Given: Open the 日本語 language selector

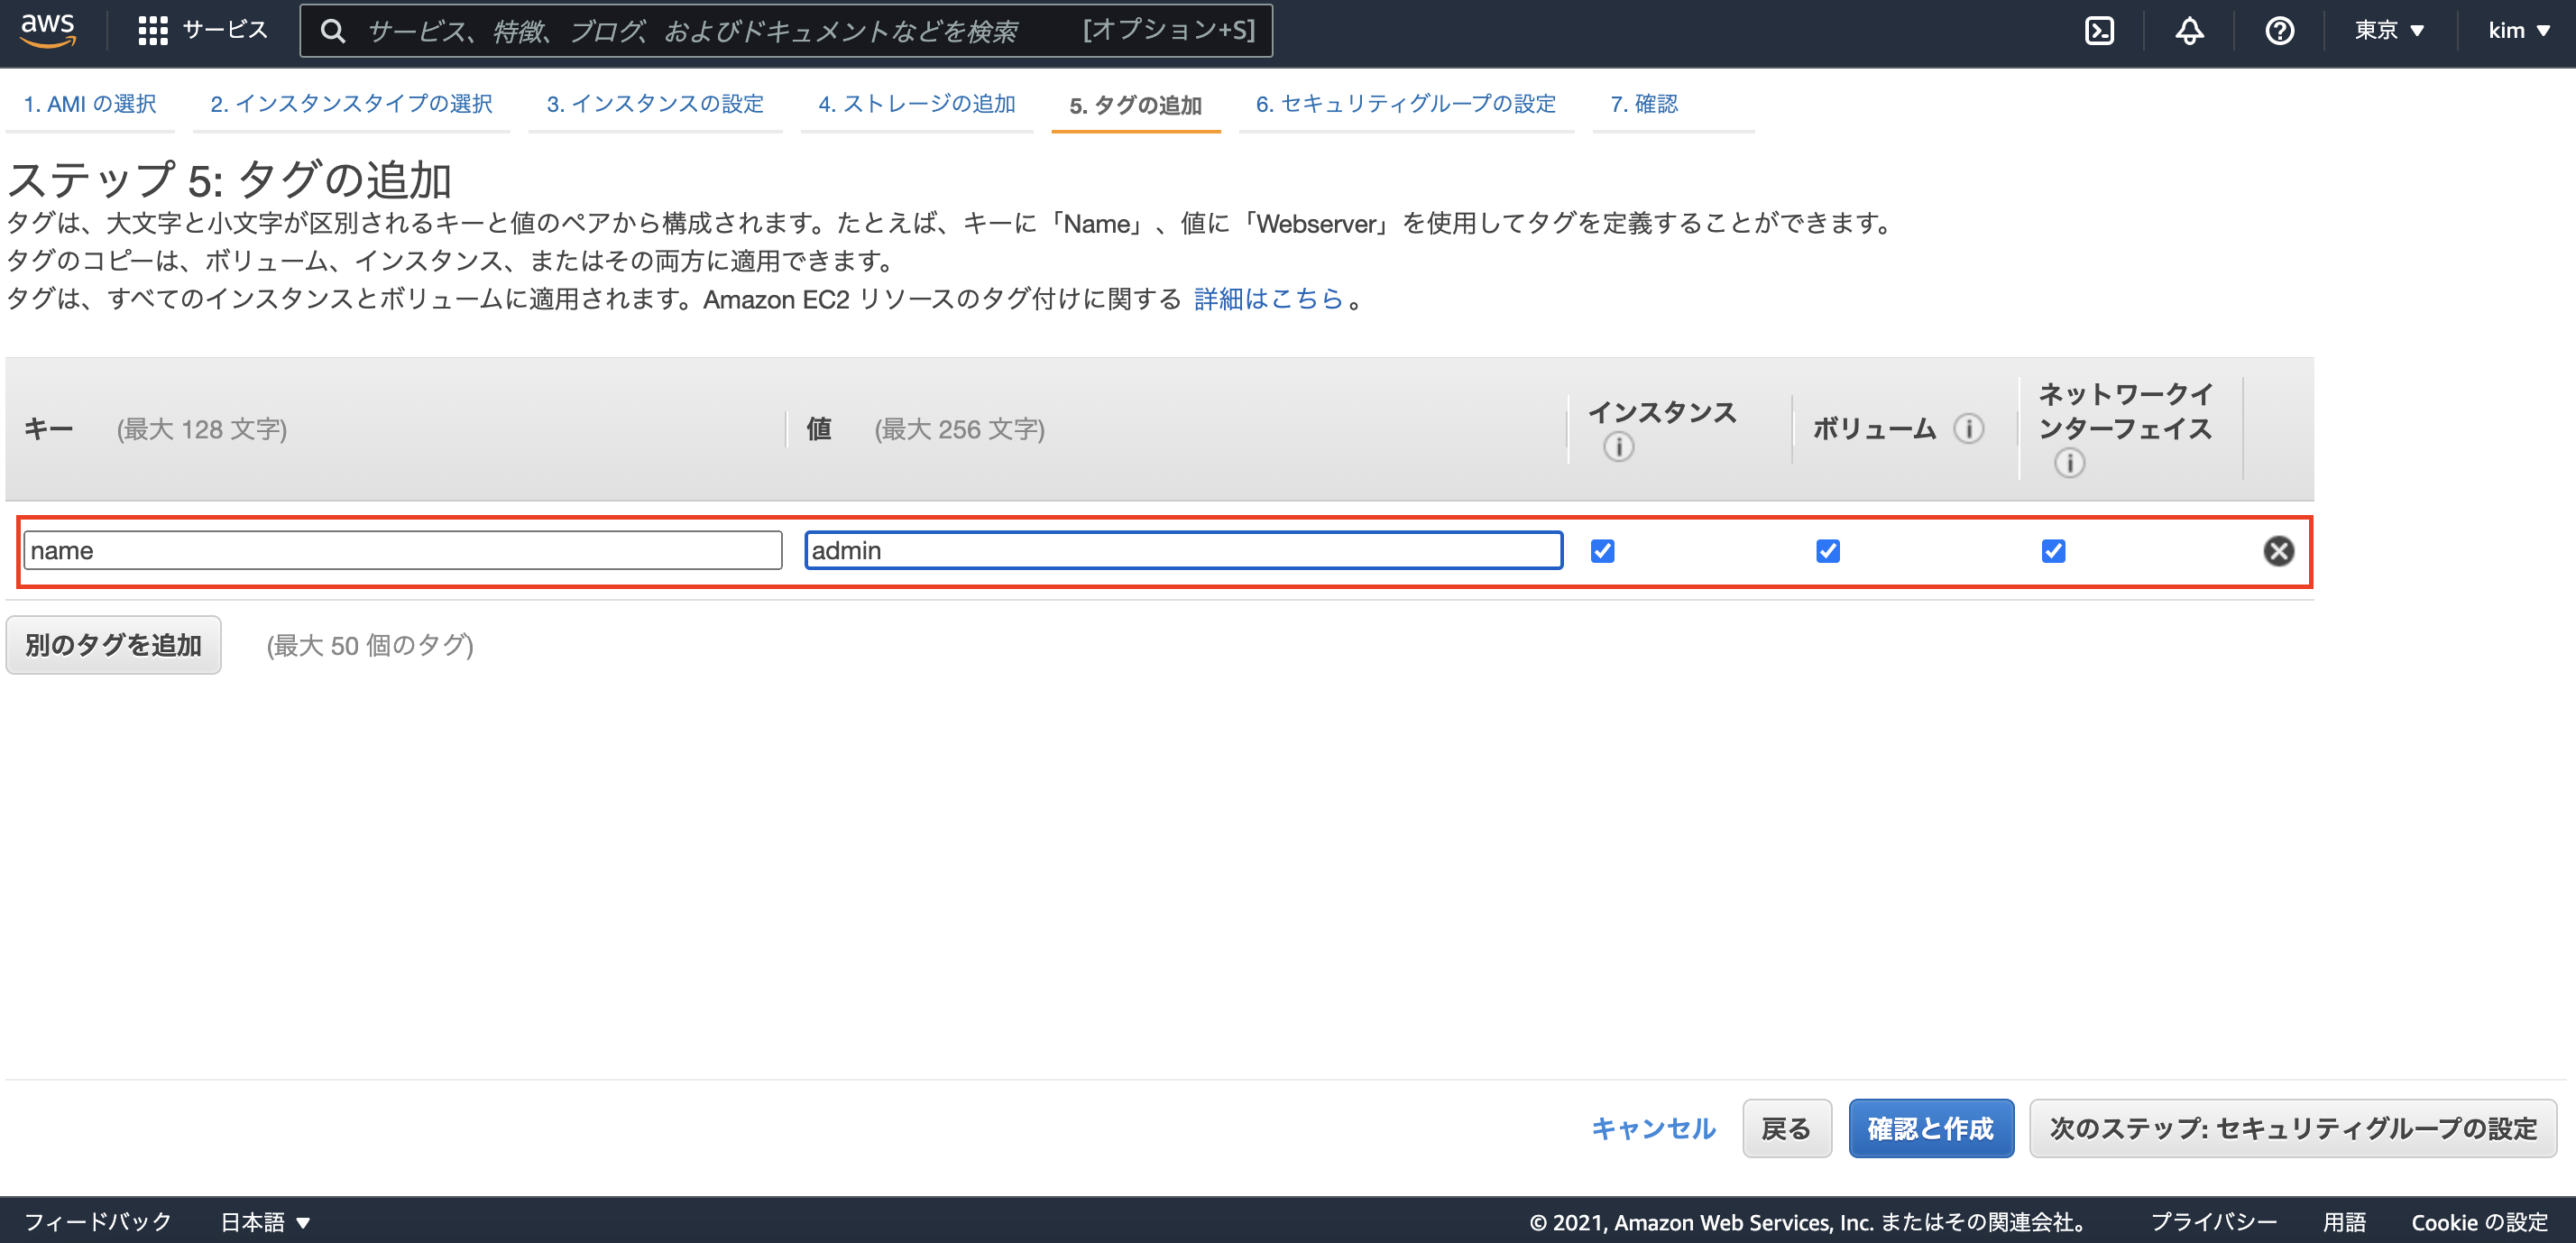Looking at the screenshot, I should point(265,1221).
